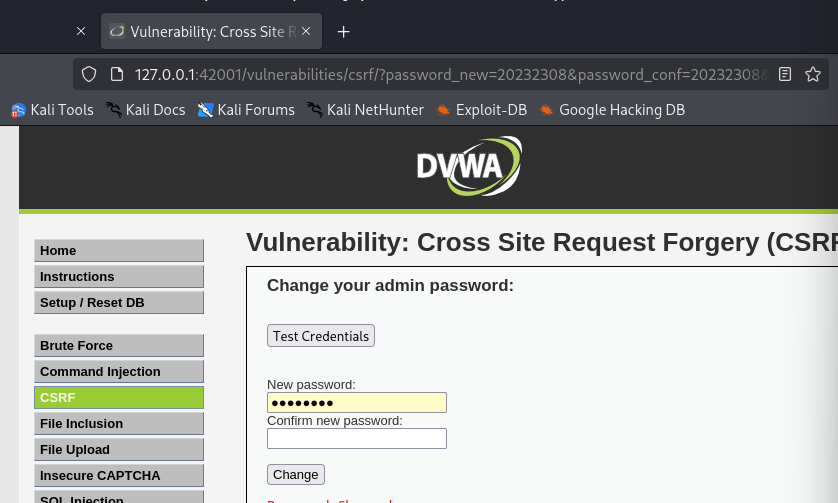The height and width of the screenshot is (503, 838).
Task: Open Exploit-DB bookmark
Action: coord(482,110)
